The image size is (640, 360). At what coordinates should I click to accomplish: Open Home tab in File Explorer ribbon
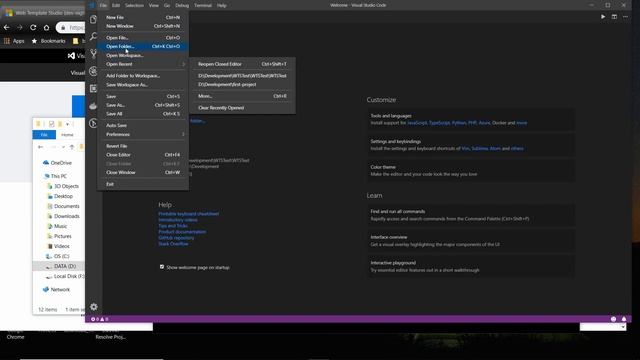pos(67,135)
